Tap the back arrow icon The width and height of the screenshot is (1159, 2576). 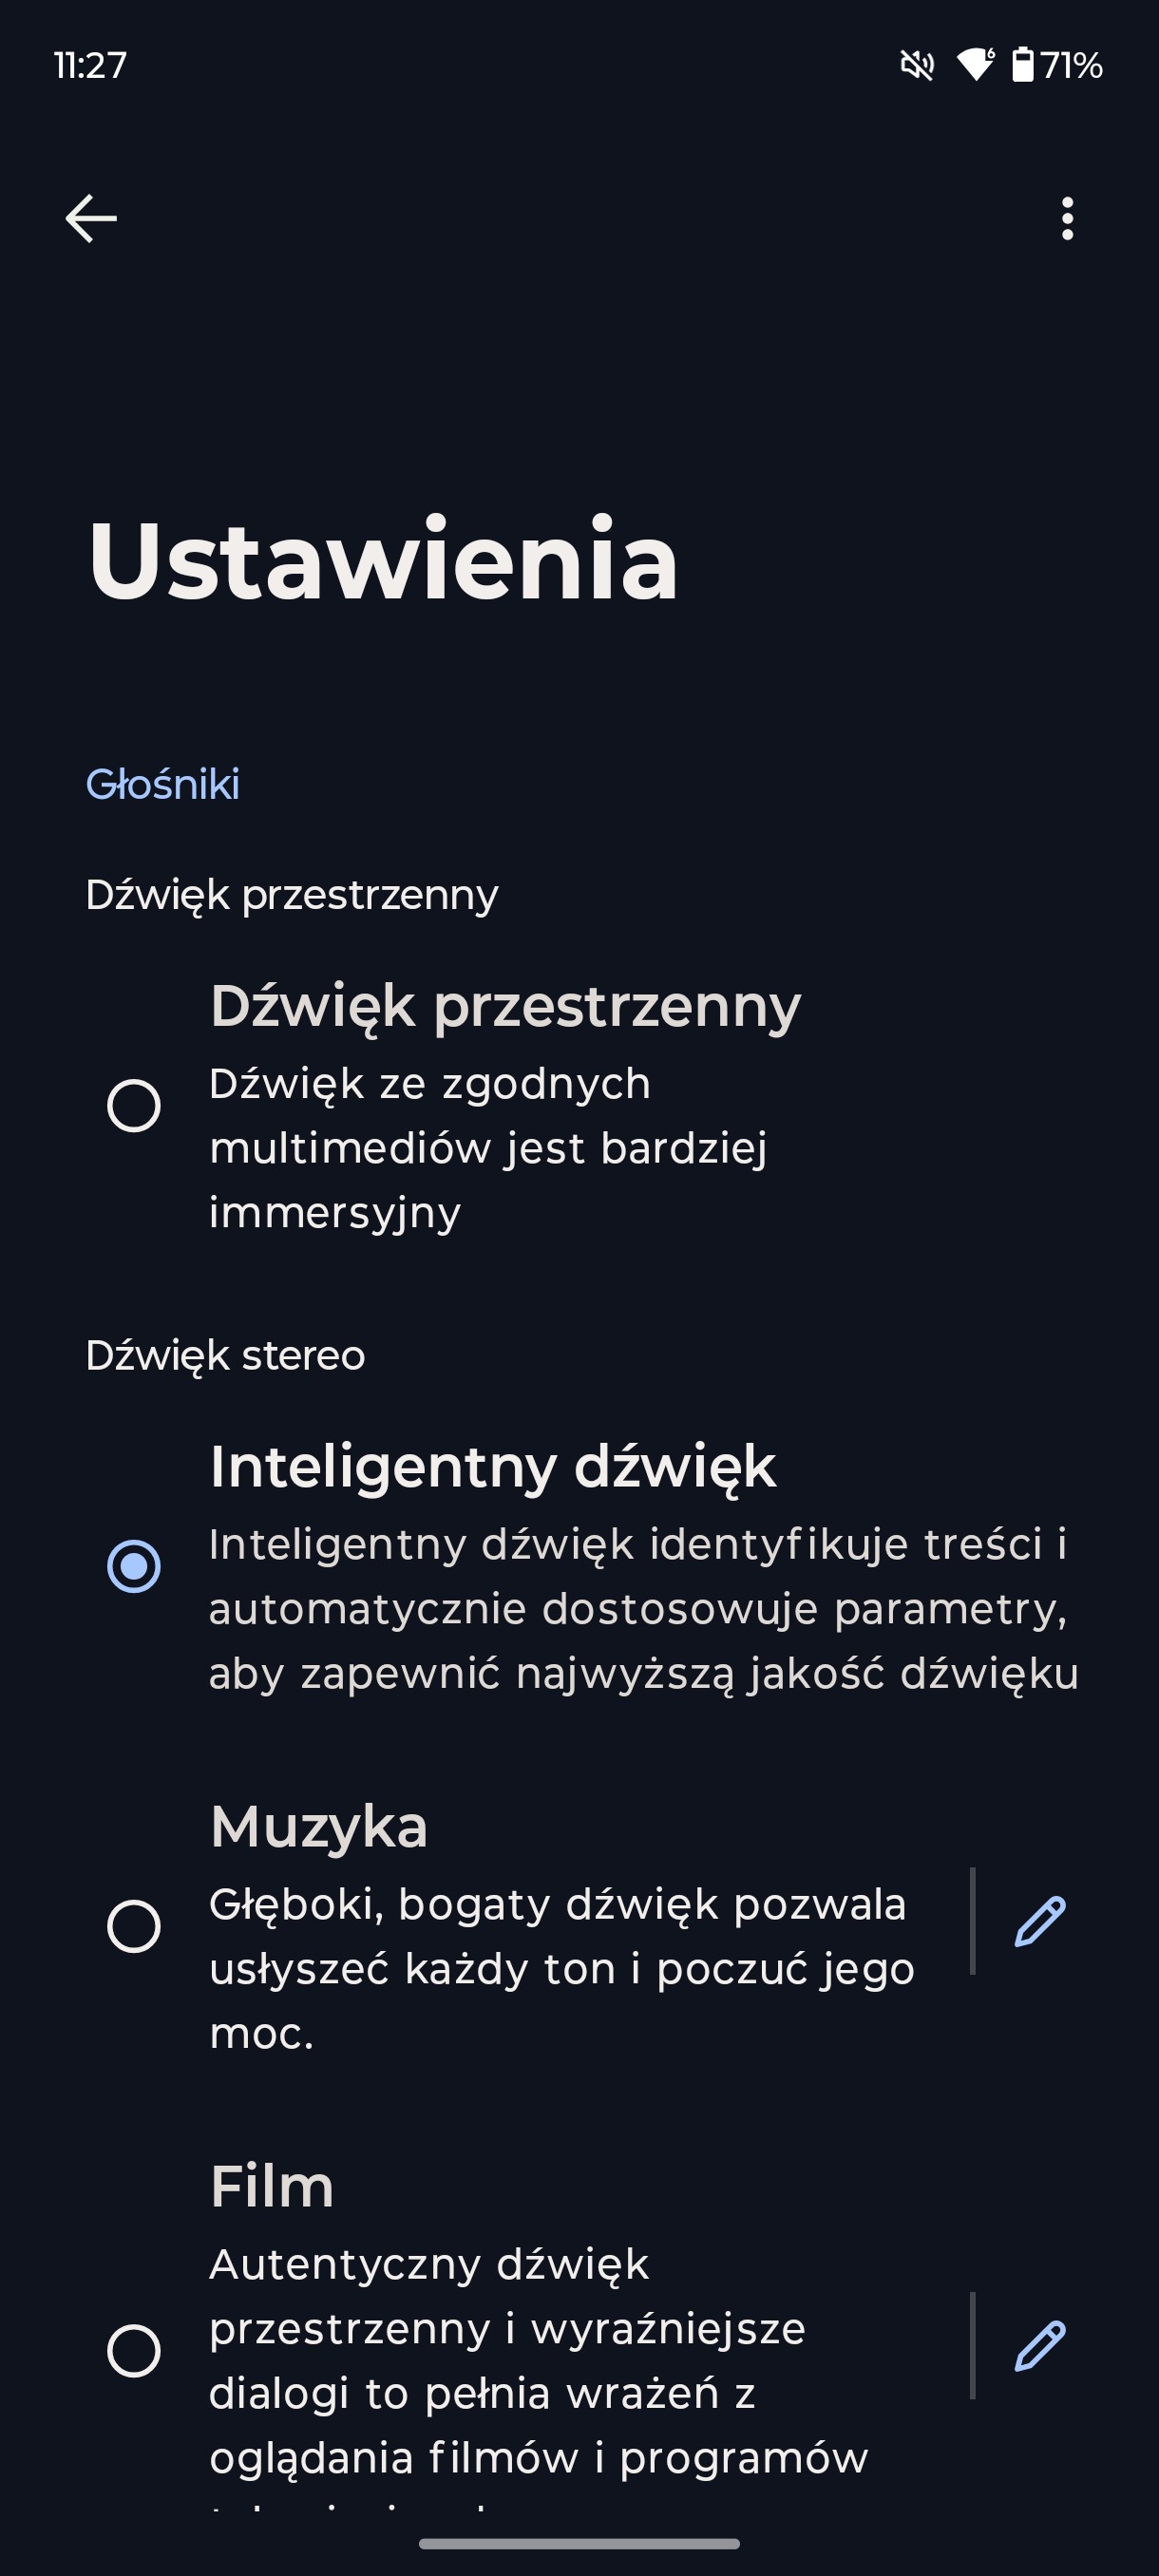click(91, 218)
